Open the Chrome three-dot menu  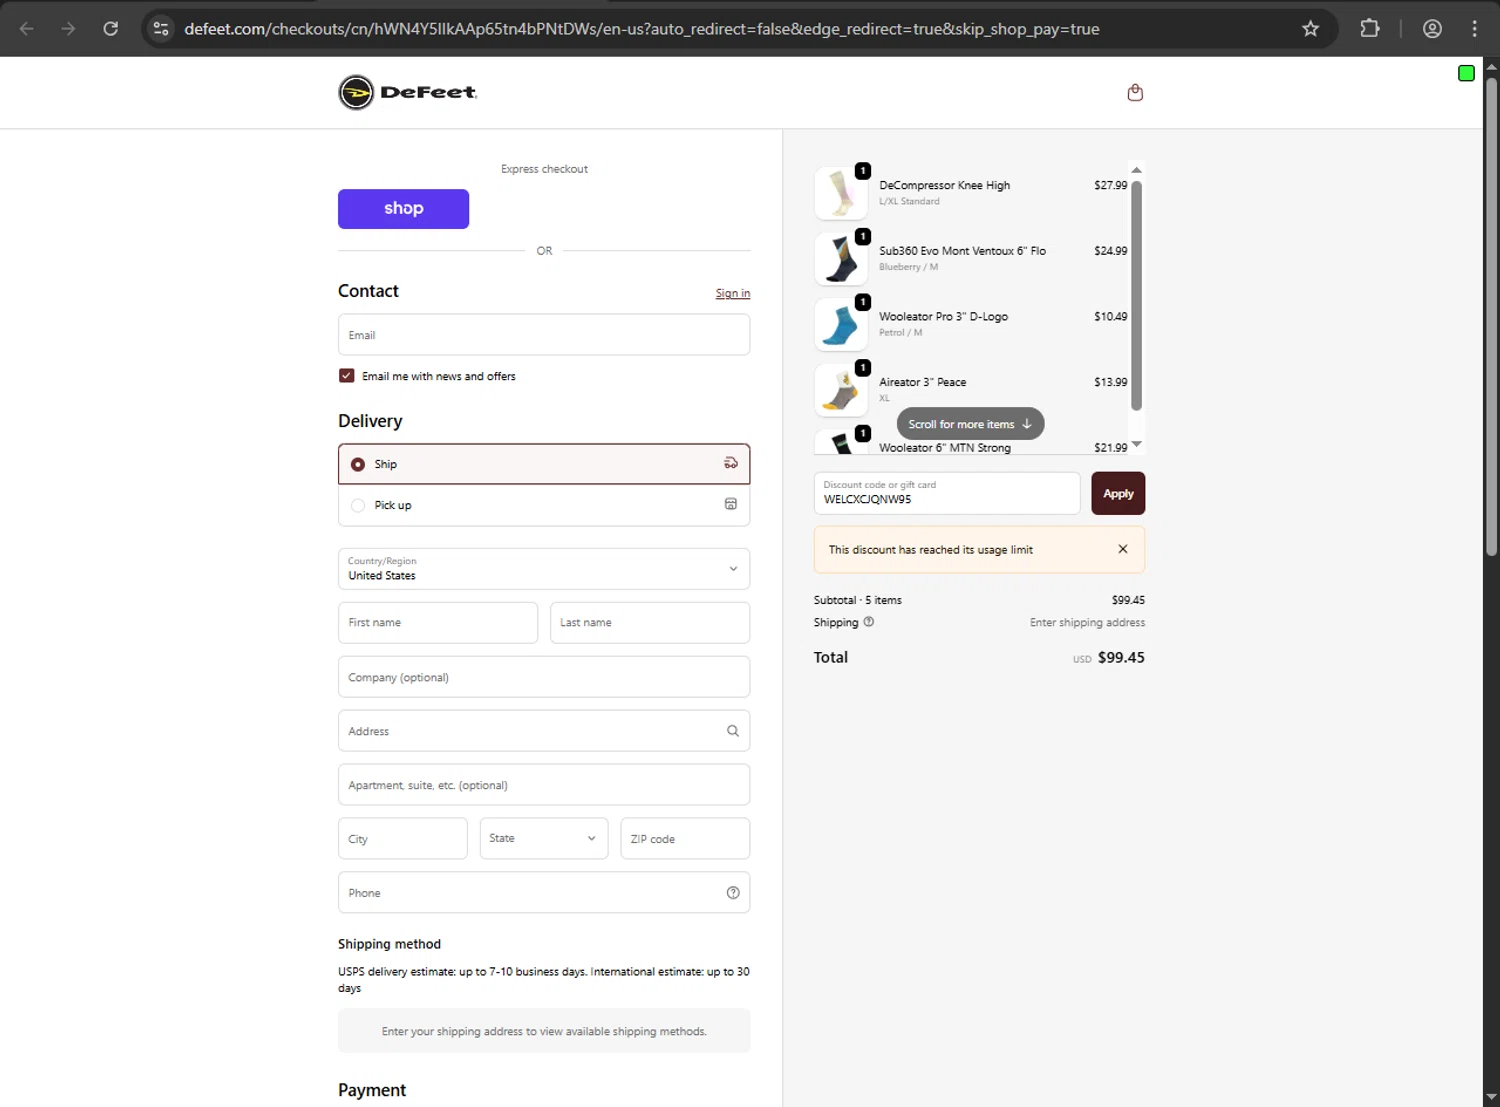point(1474,29)
